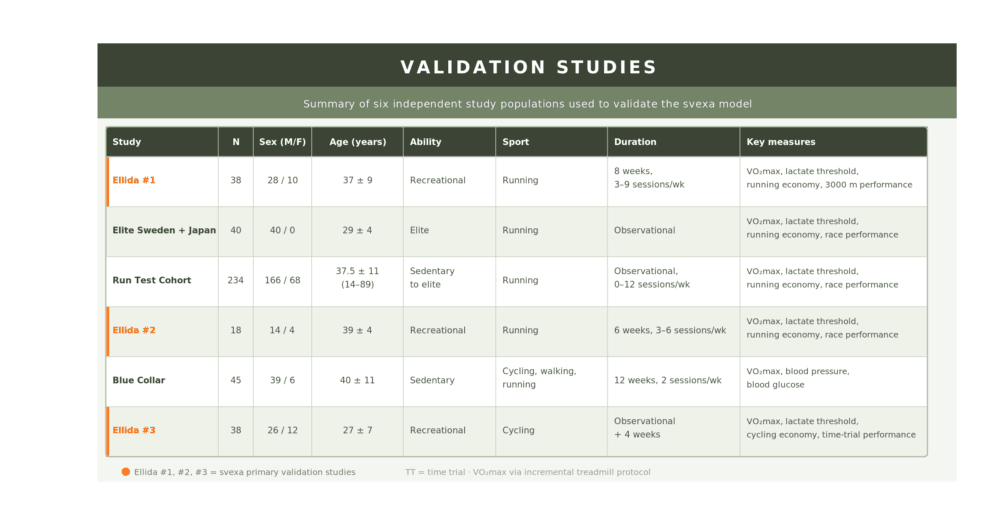Click key measures mentioning cycling economy

pyautogui.click(x=831, y=427)
